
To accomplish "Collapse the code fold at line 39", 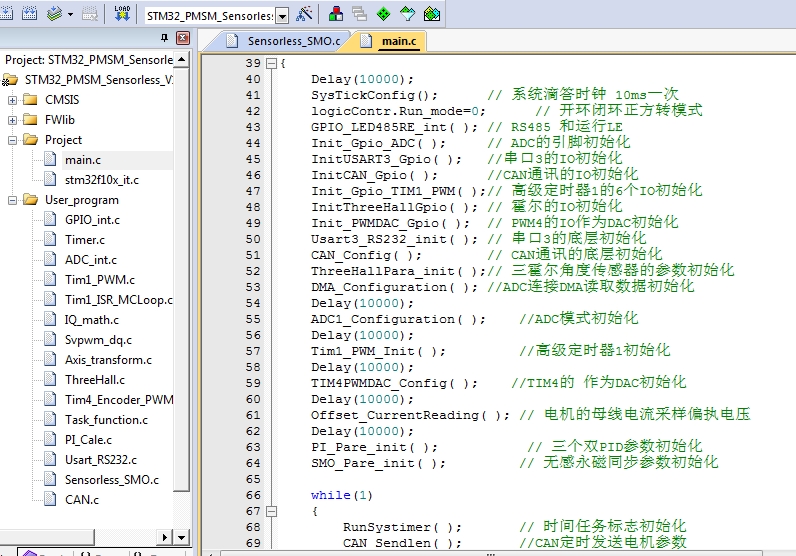I will 272,64.
